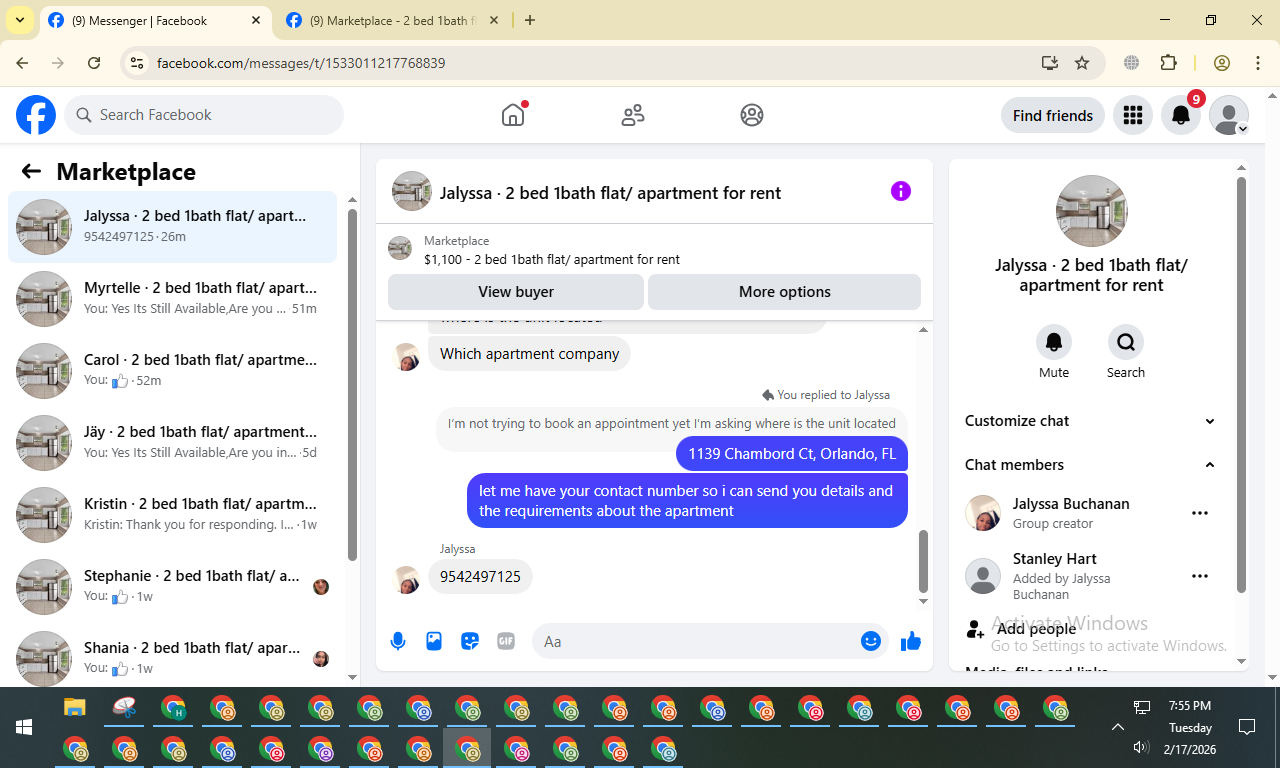Click conversation list scrollbar
The width and height of the screenshot is (1280, 768).
click(x=352, y=385)
